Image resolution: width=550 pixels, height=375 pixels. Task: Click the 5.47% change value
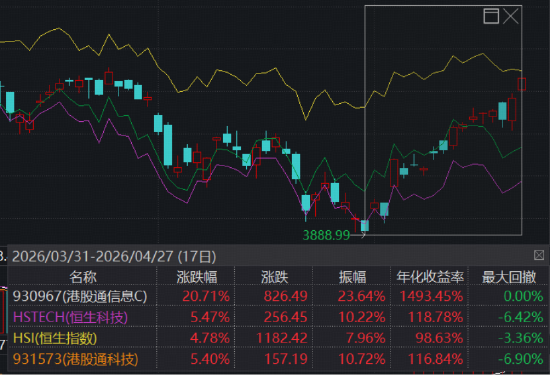tap(210, 317)
